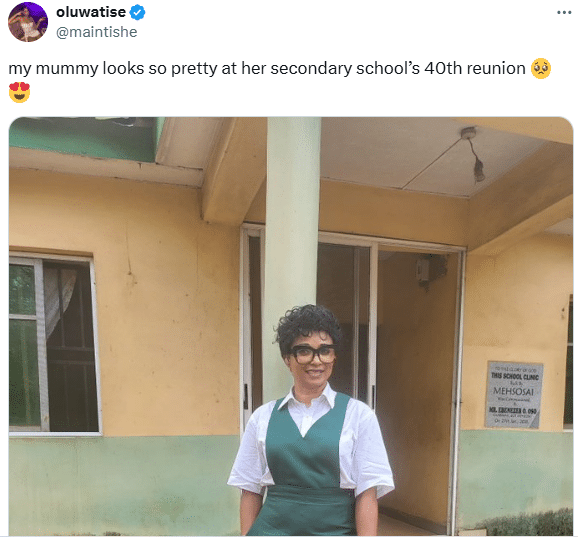Click the blue verified badge
578x537 pixels.
[137, 13]
